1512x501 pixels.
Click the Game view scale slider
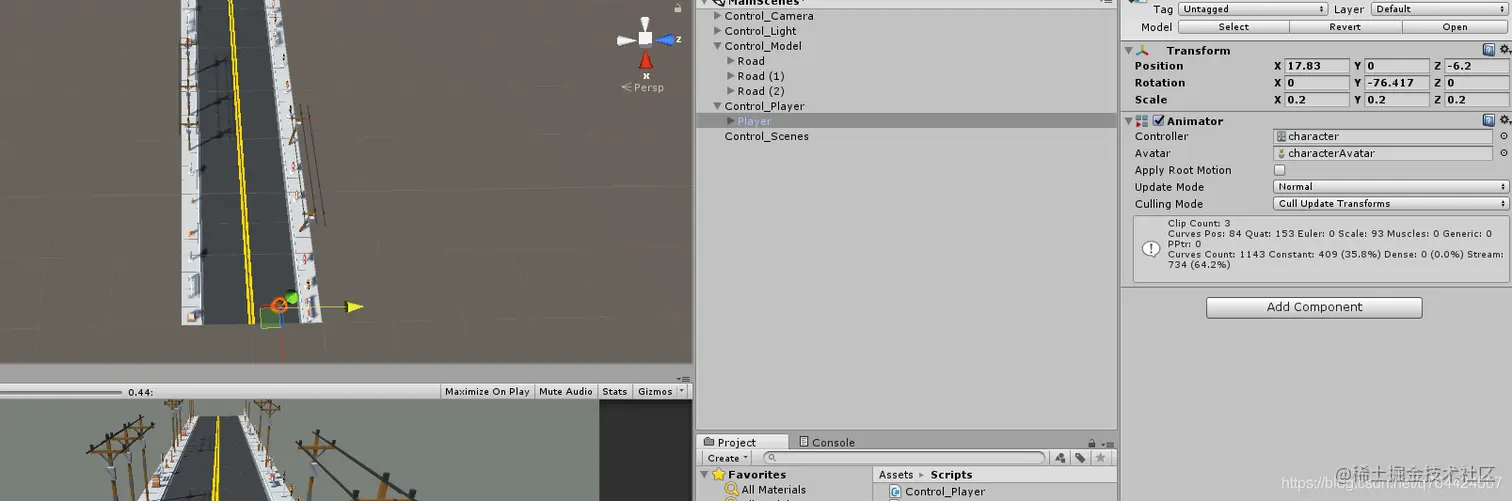(61, 392)
